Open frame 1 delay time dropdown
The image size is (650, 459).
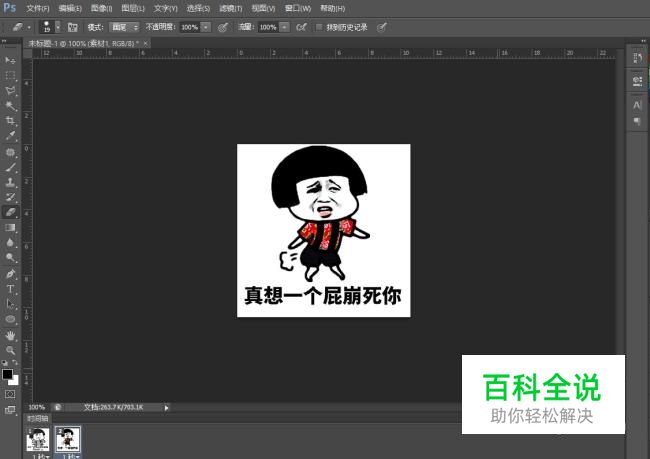point(41,456)
